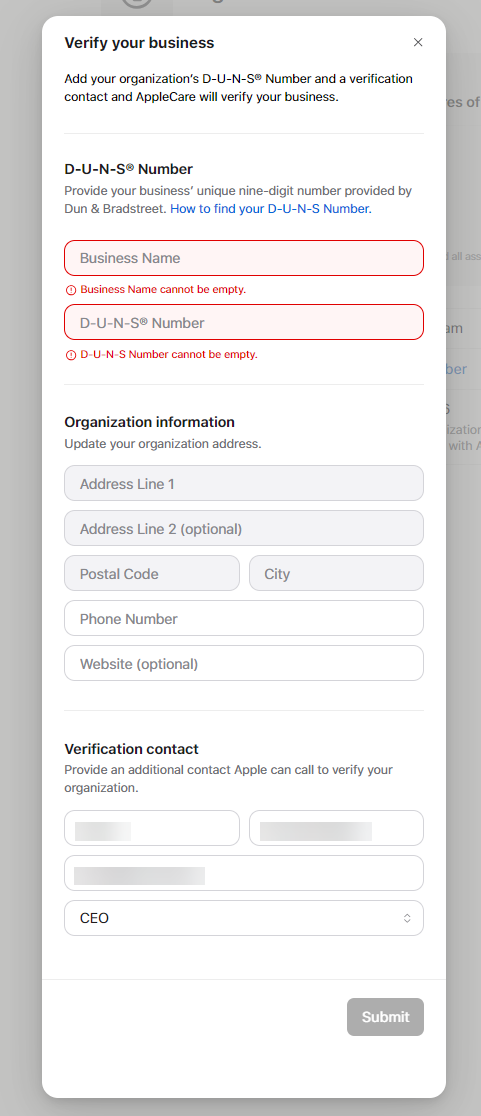Close the Verify your business dialog
The image size is (481, 1116).
418,42
